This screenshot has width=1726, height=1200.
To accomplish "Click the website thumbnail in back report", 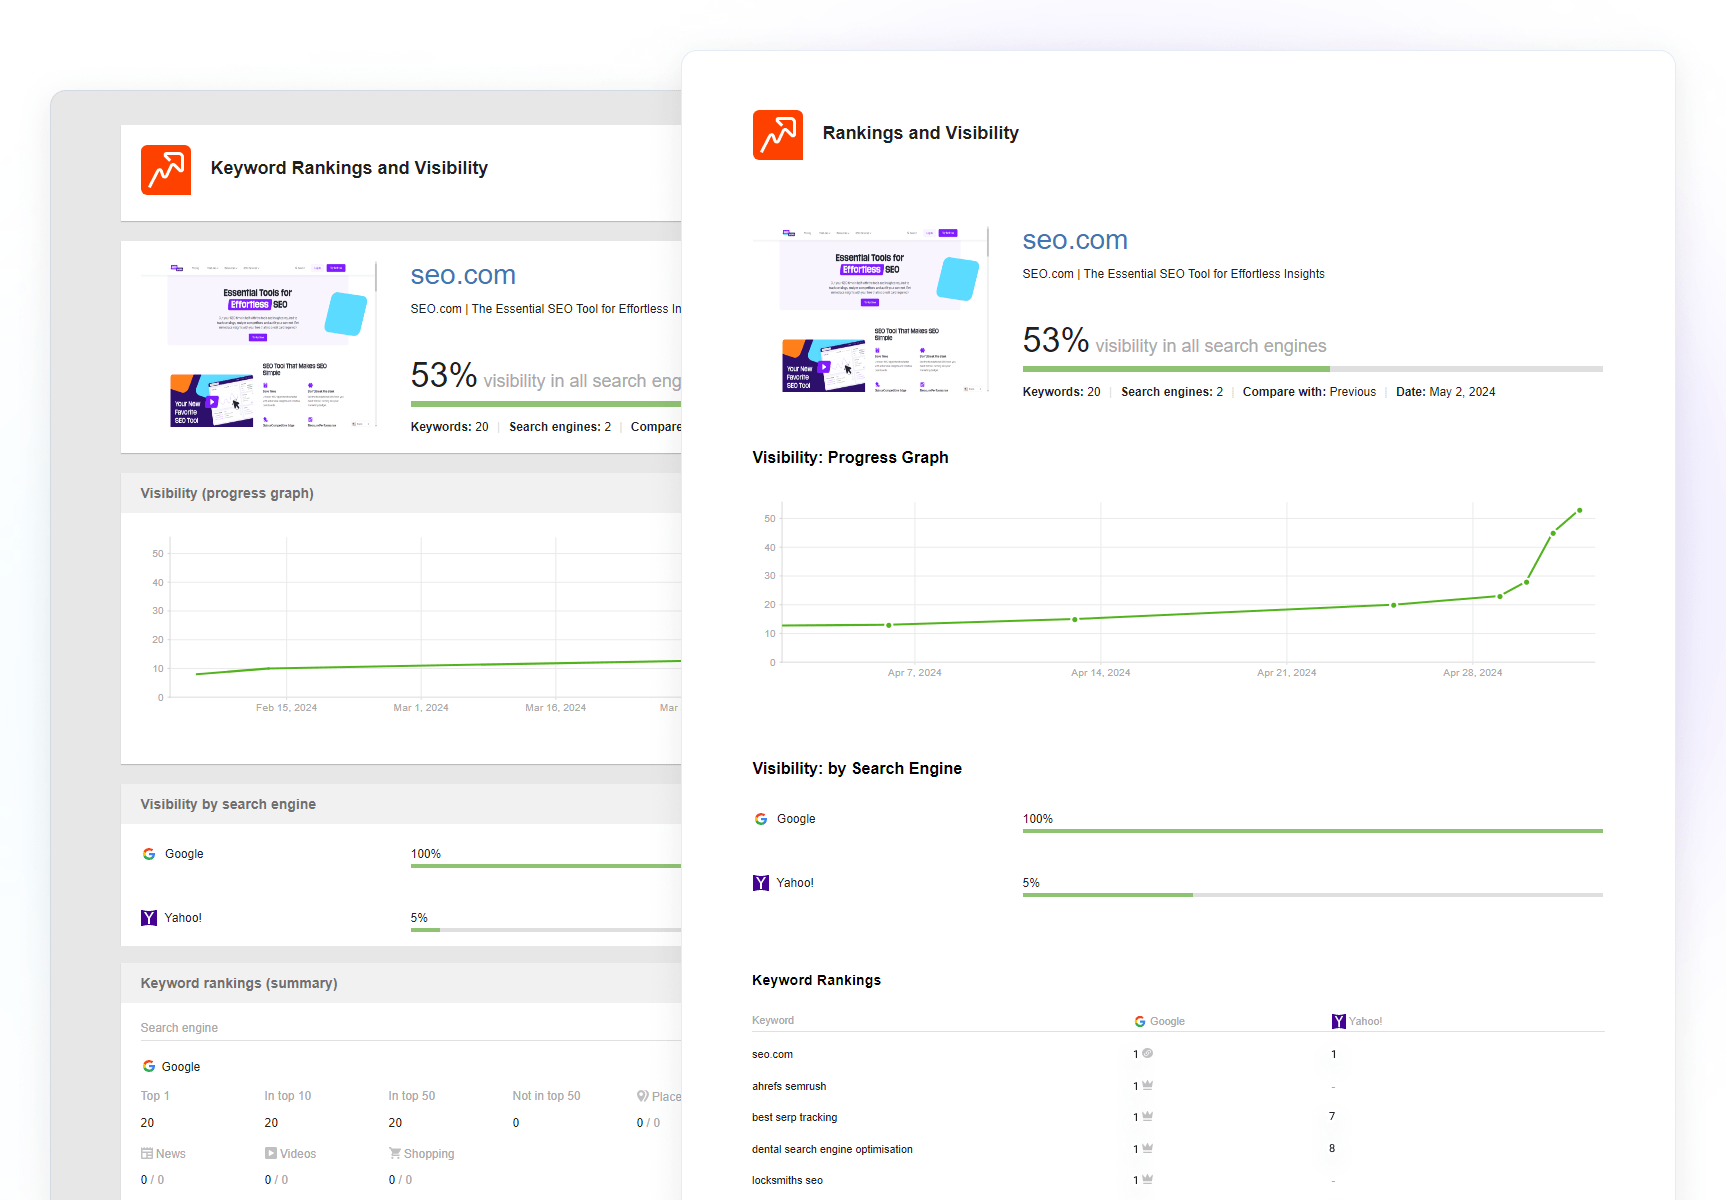I will (259, 345).
